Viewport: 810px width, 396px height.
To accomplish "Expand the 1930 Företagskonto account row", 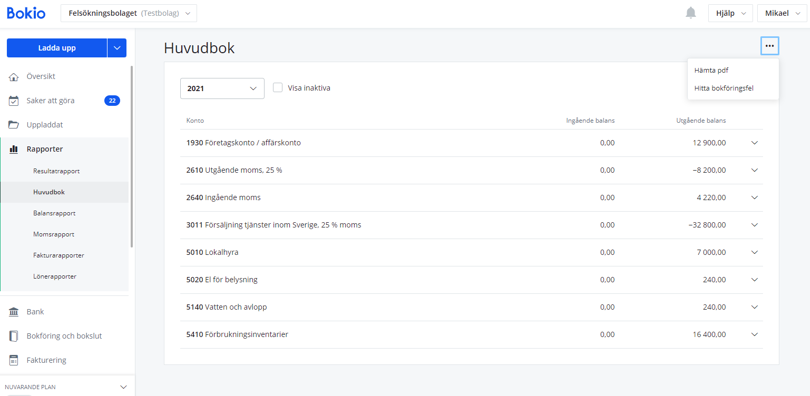I will pyautogui.click(x=471, y=143).
